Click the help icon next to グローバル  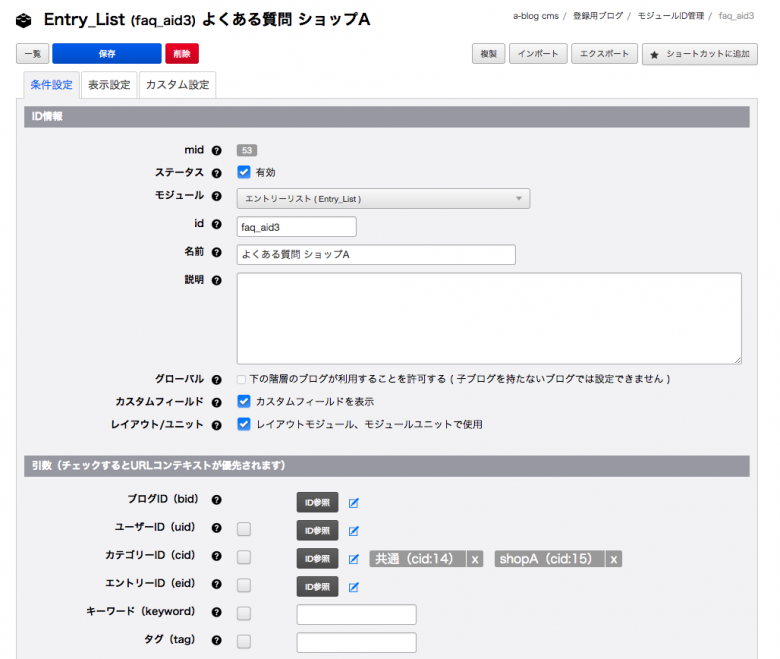(216, 380)
